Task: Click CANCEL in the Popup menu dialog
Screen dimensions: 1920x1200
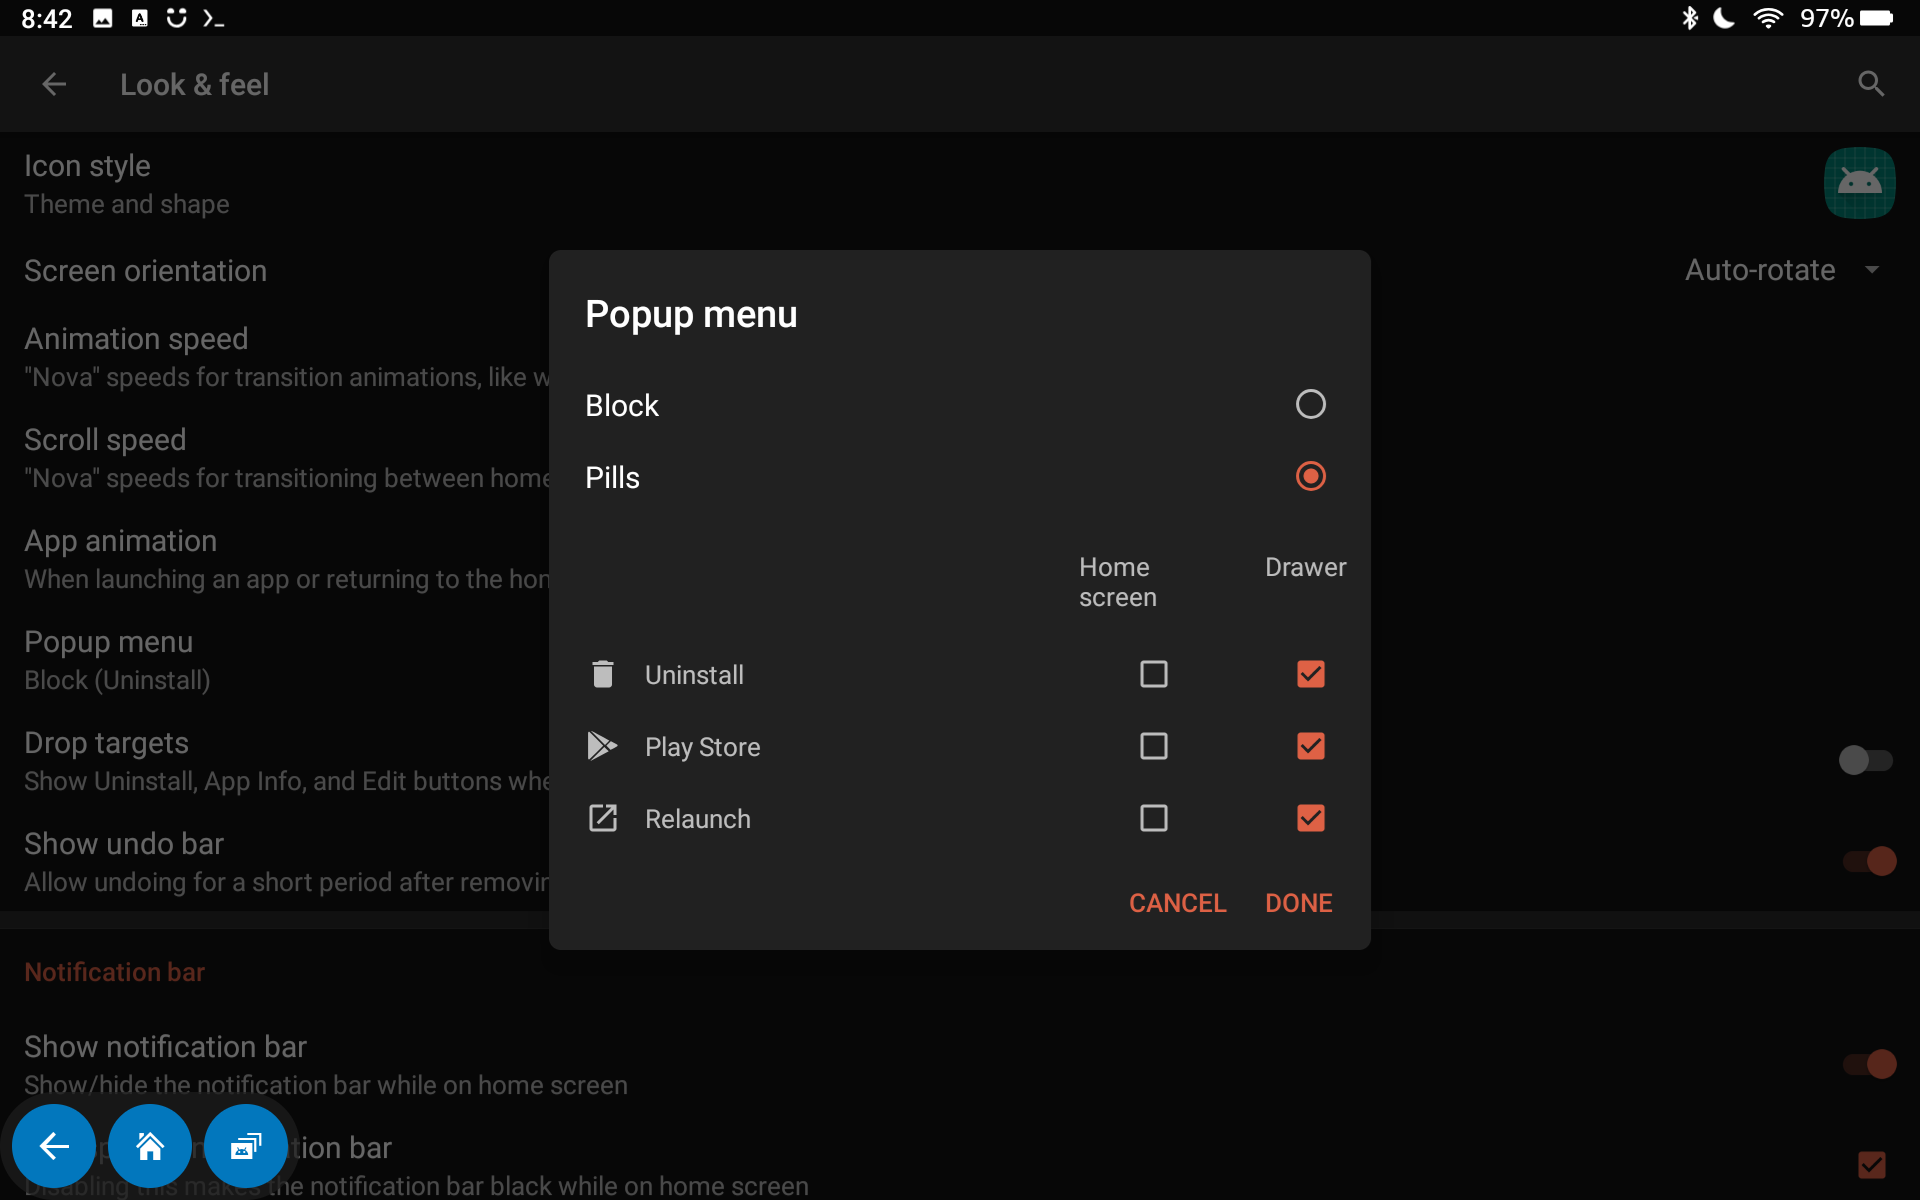Action: (1177, 903)
